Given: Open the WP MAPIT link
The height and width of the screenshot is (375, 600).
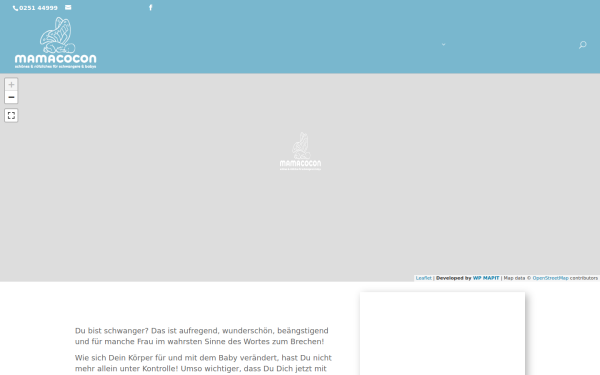Looking at the screenshot, I should click(486, 278).
